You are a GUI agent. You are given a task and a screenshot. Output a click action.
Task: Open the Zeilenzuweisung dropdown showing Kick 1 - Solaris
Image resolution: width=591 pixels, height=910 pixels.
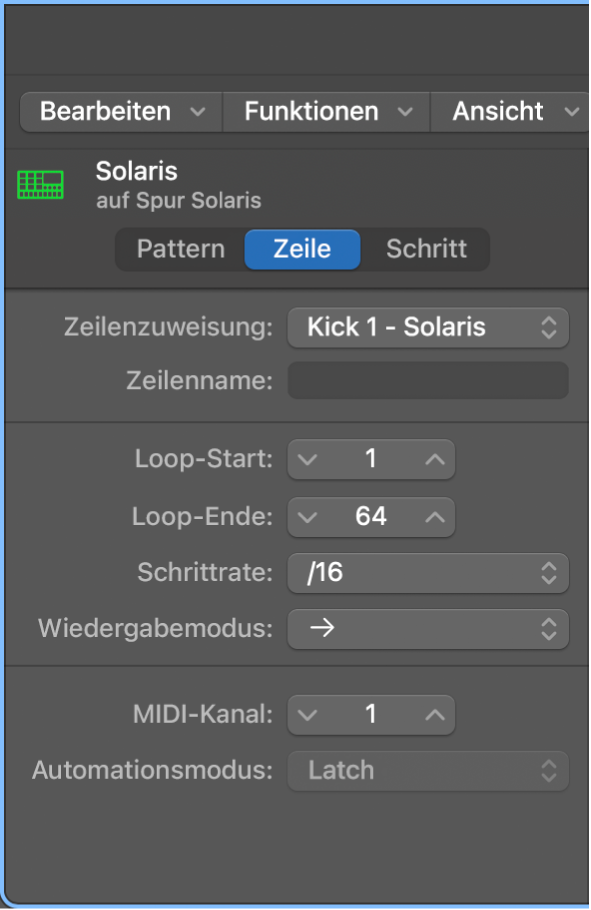428,327
